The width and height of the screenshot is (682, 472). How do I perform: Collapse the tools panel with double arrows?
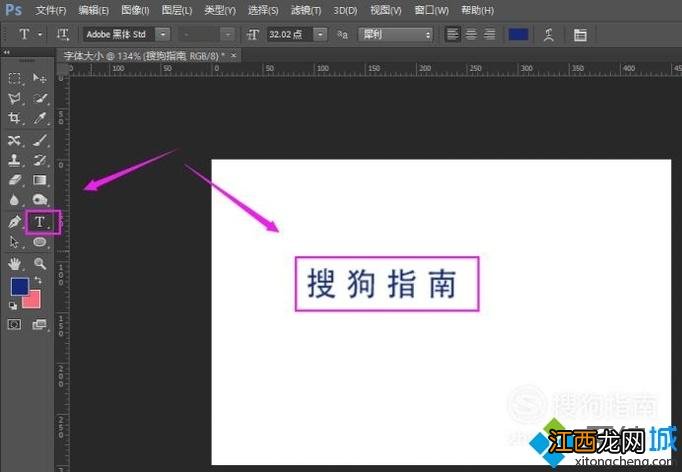tap(7, 52)
